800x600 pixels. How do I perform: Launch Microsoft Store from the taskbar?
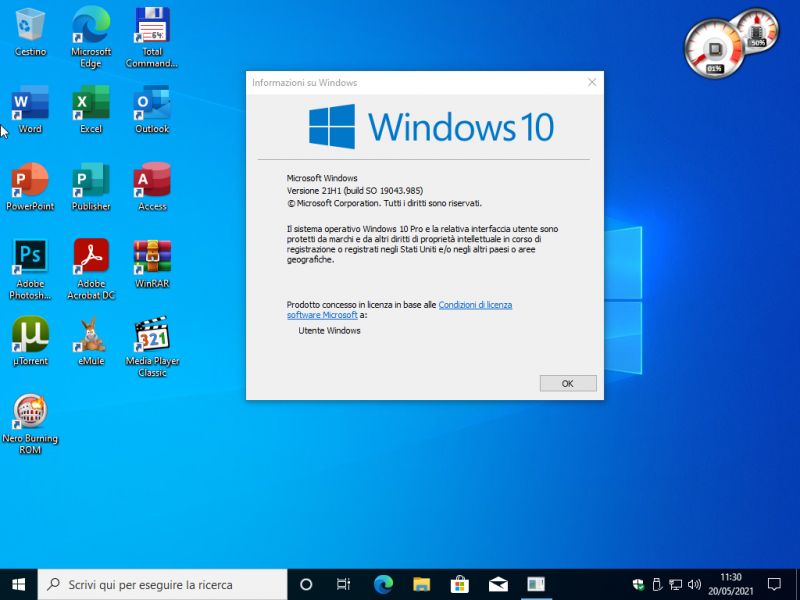pyautogui.click(x=458, y=584)
